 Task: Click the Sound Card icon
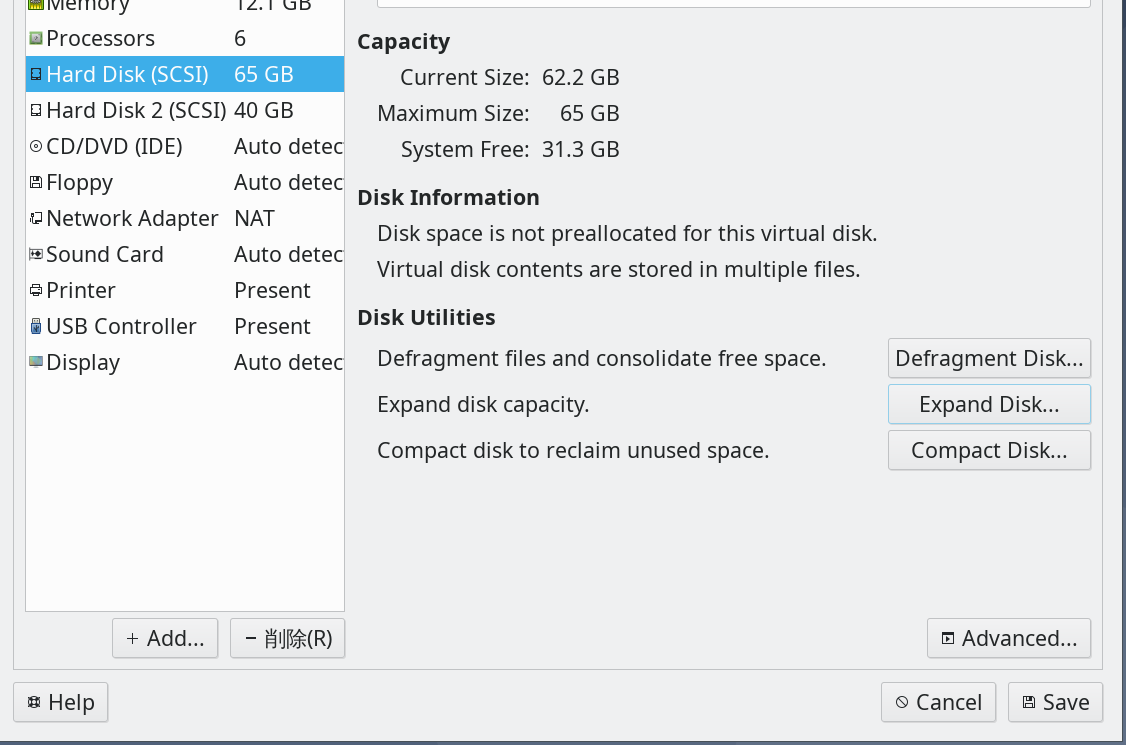click(36, 255)
